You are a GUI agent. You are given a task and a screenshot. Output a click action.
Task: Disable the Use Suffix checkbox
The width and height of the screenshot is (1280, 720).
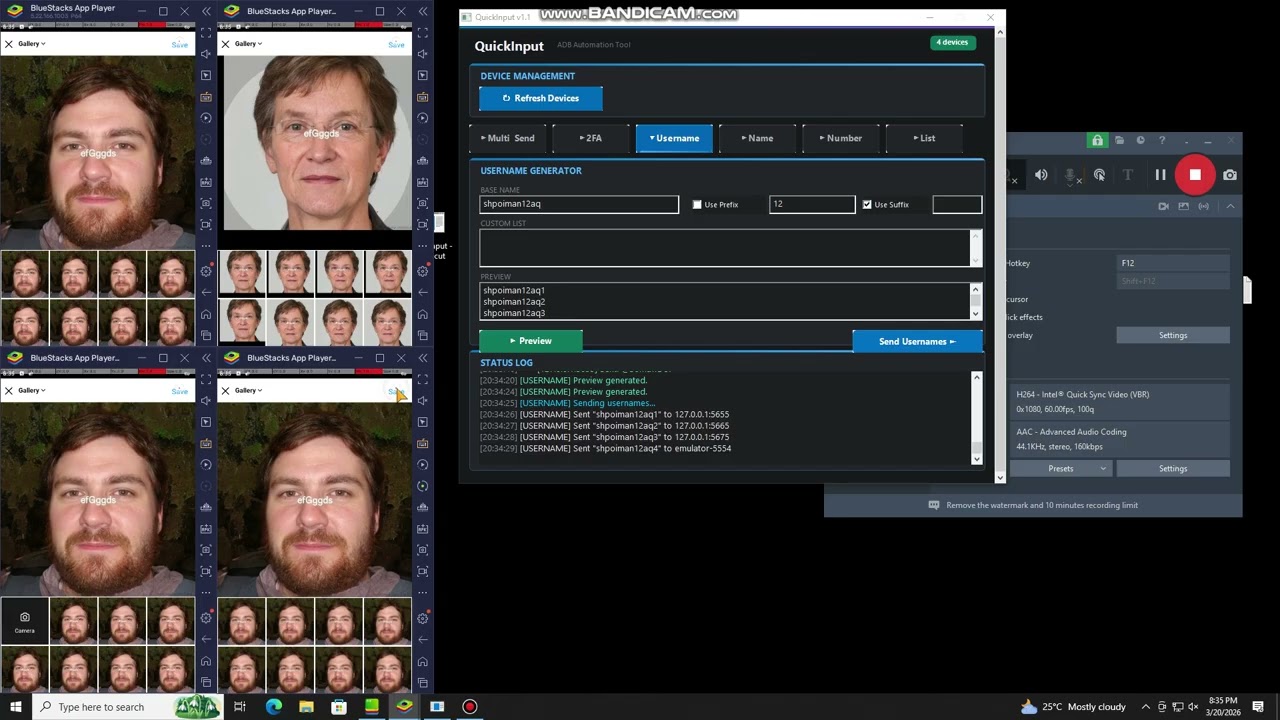867,204
